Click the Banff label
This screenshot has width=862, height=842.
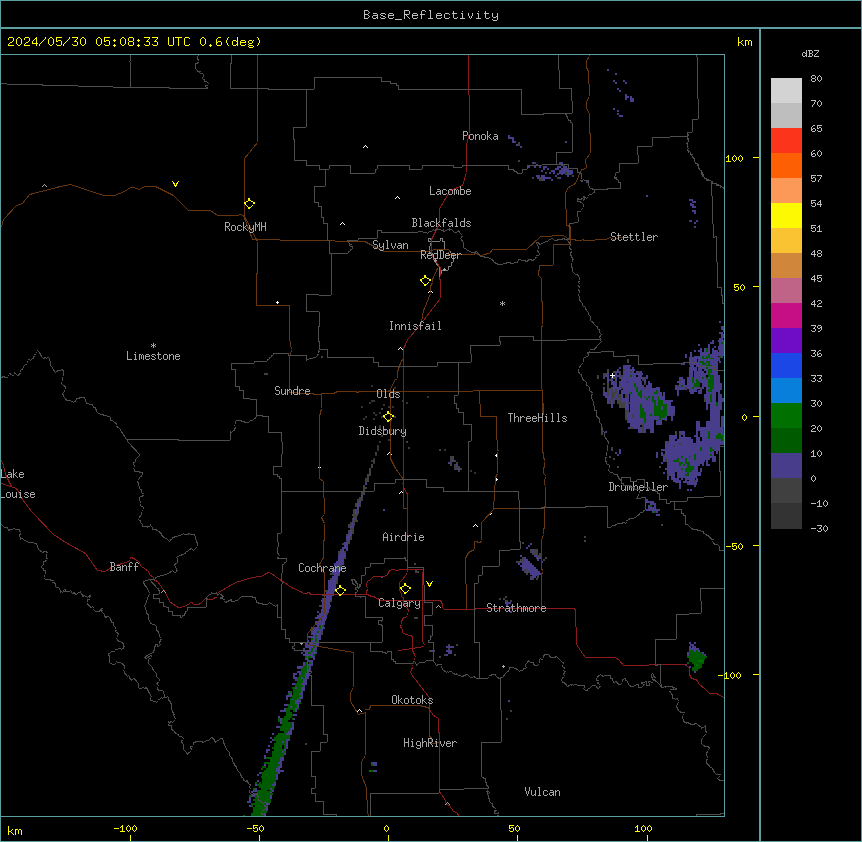click(x=124, y=567)
